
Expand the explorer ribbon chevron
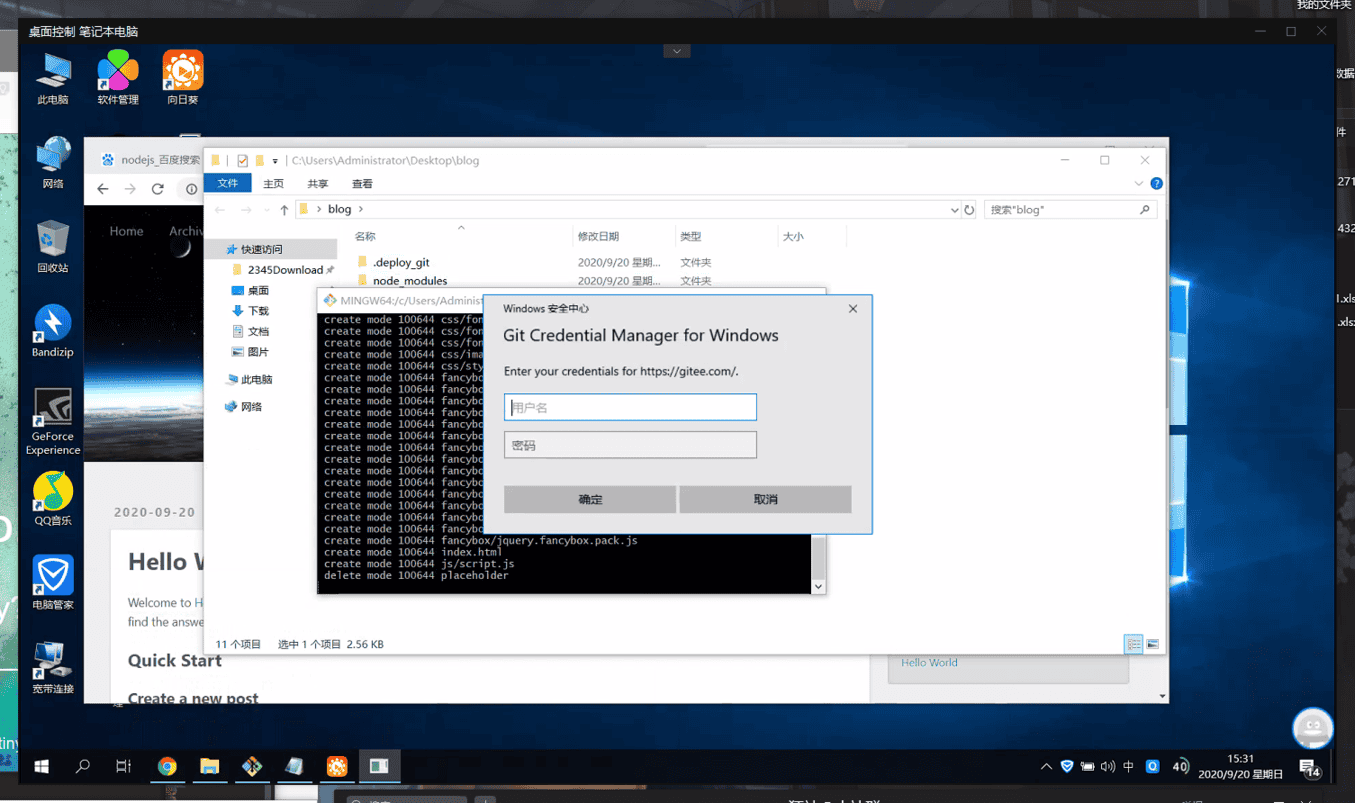(x=1138, y=184)
